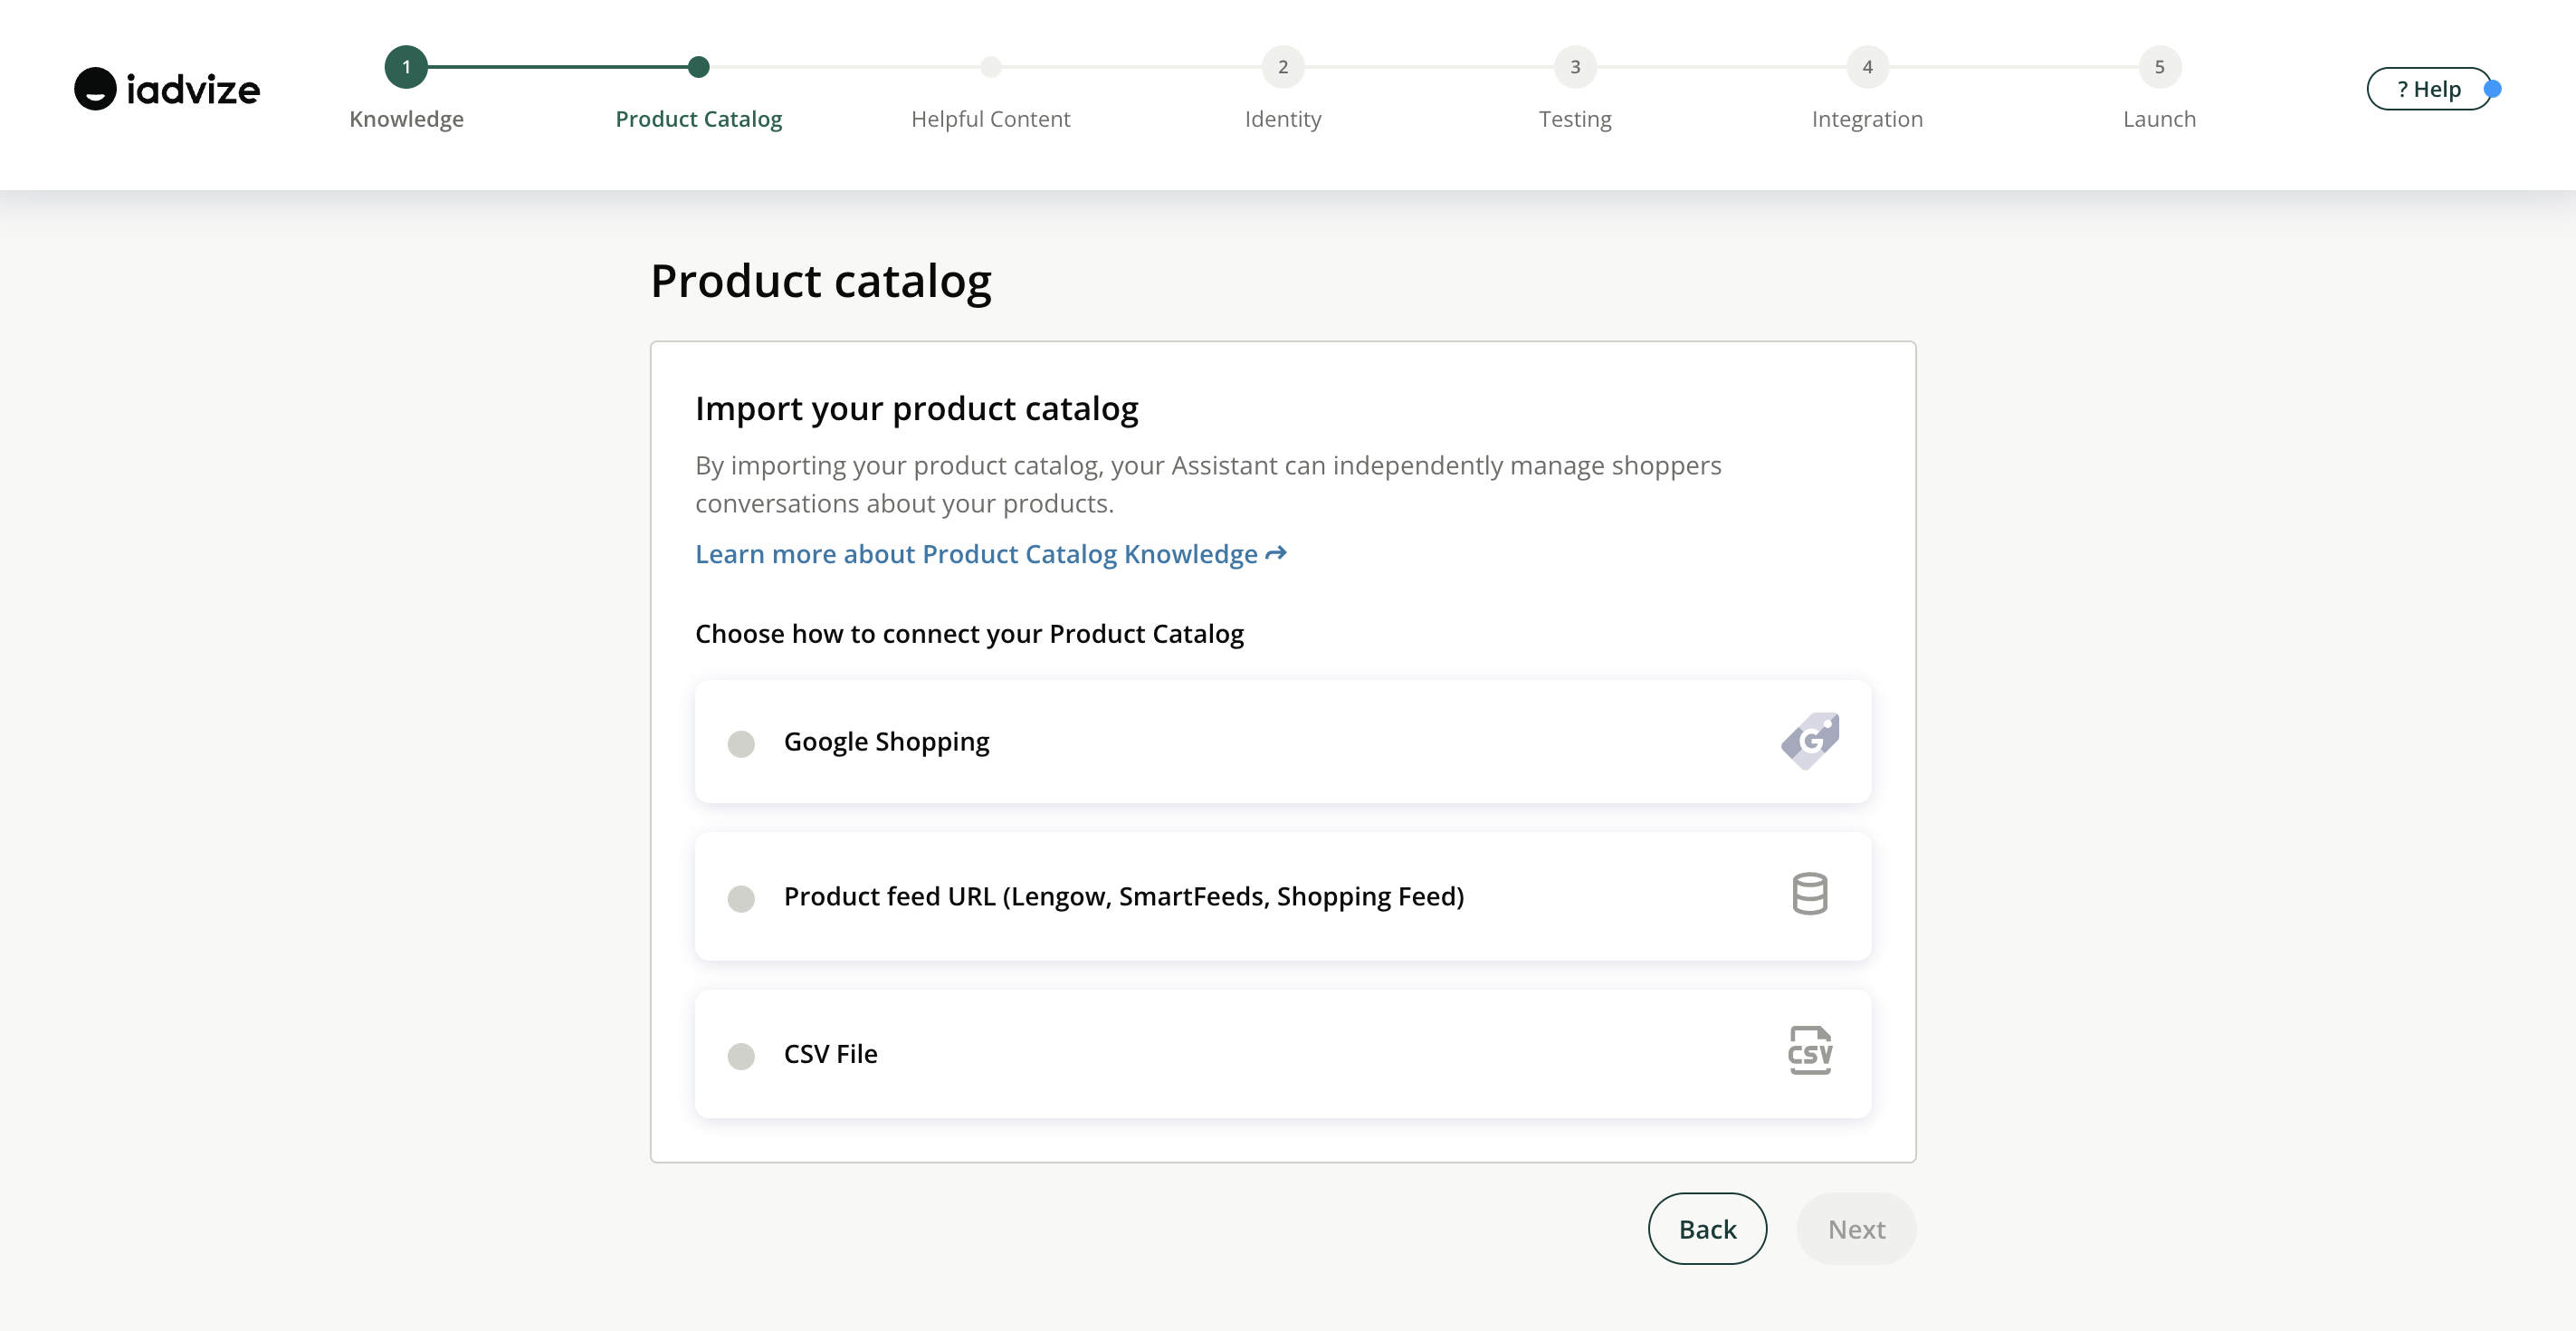Jump to step 5 Launch
The width and height of the screenshot is (2576, 1331).
[2158, 67]
